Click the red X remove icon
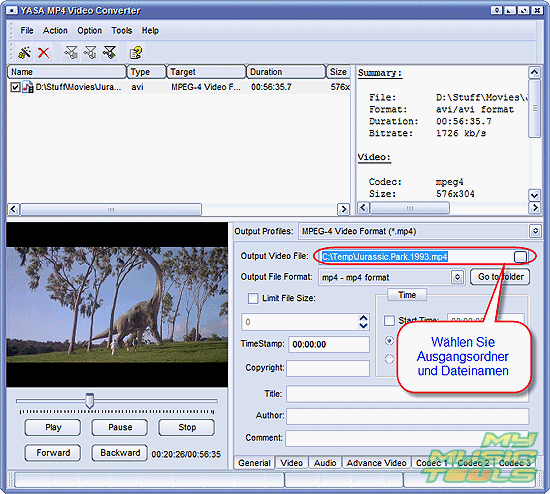This screenshot has width=550, height=494. click(x=43, y=53)
